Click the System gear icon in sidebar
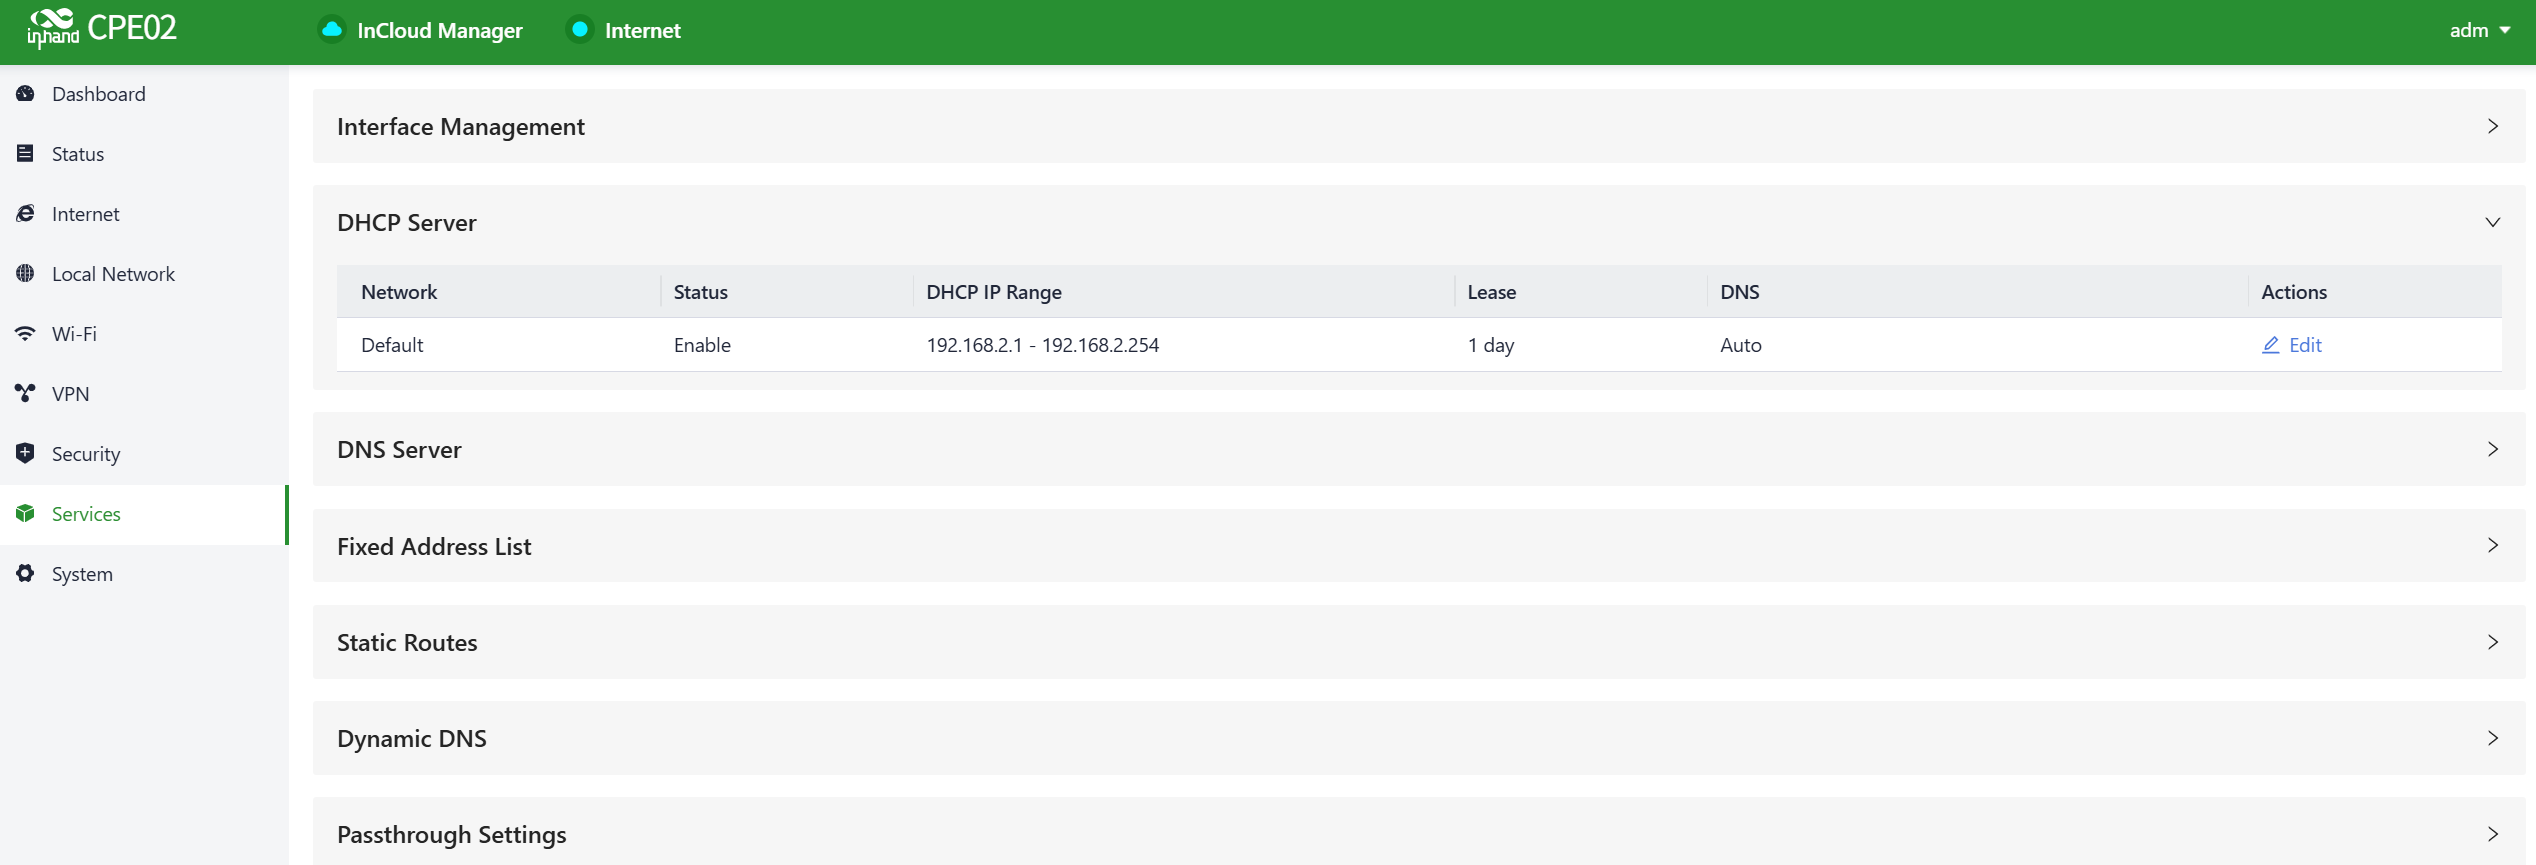This screenshot has height=865, width=2536. pos(26,574)
